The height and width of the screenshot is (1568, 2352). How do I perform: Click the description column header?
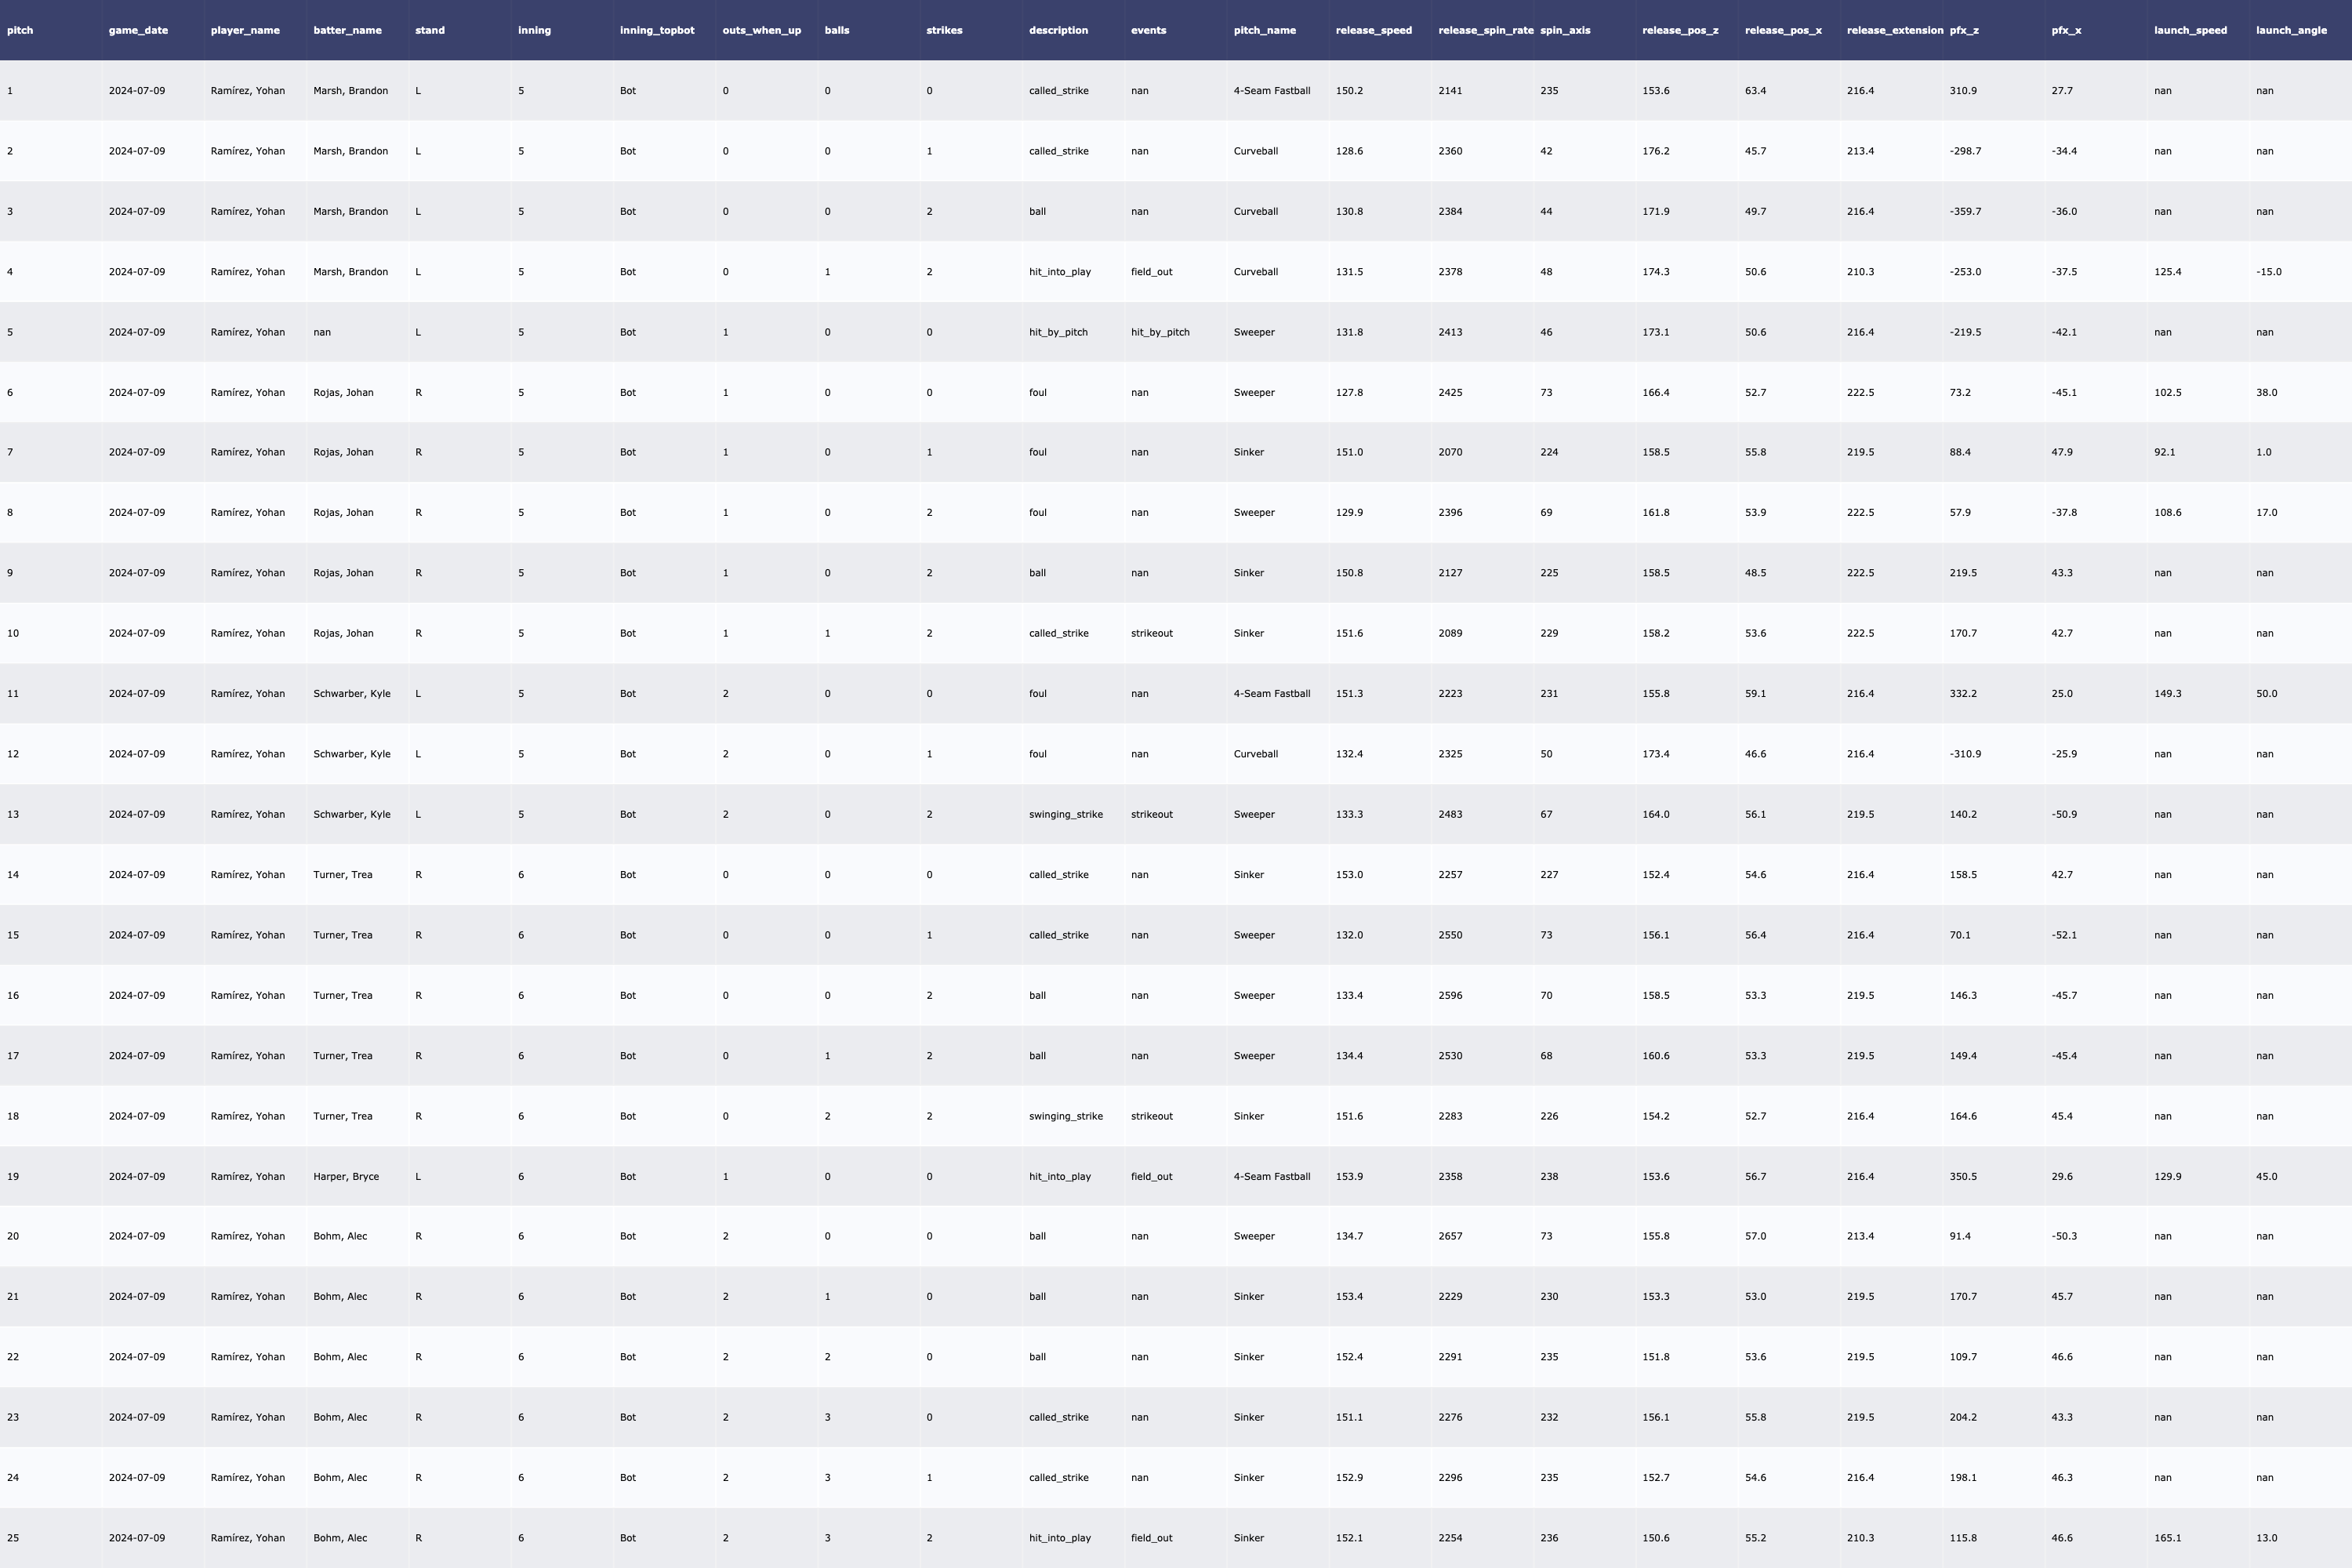tap(1058, 30)
